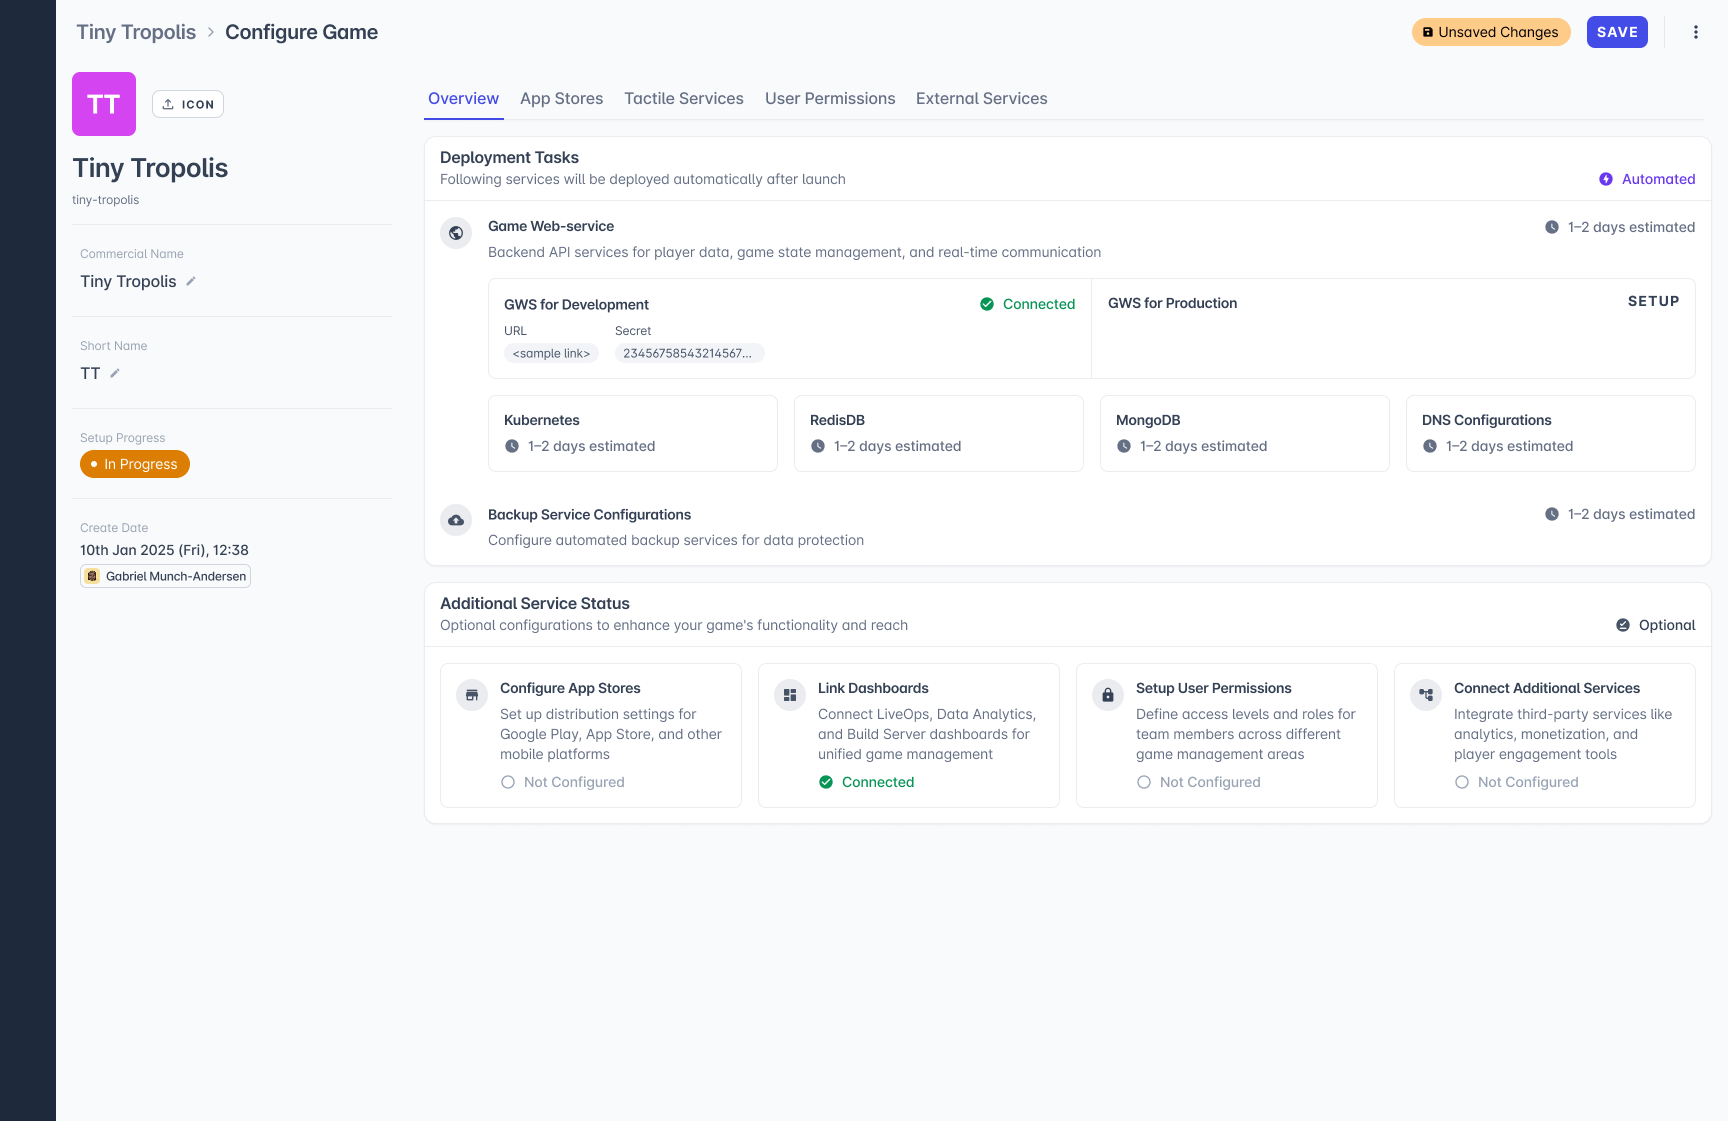Image resolution: width=1728 pixels, height=1121 pixels.
Task: Click the Link Dashboards grid icon
Action: click(x=790, y=695)
